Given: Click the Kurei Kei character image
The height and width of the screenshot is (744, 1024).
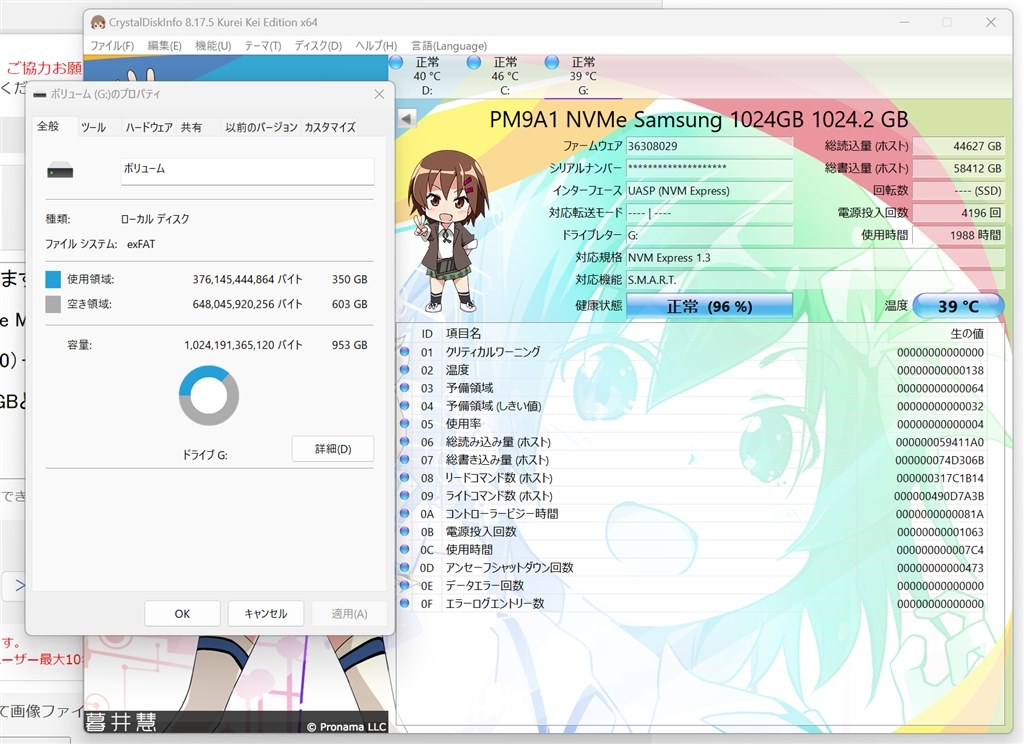Looking at the screenshot, I should tap(447, 230).
